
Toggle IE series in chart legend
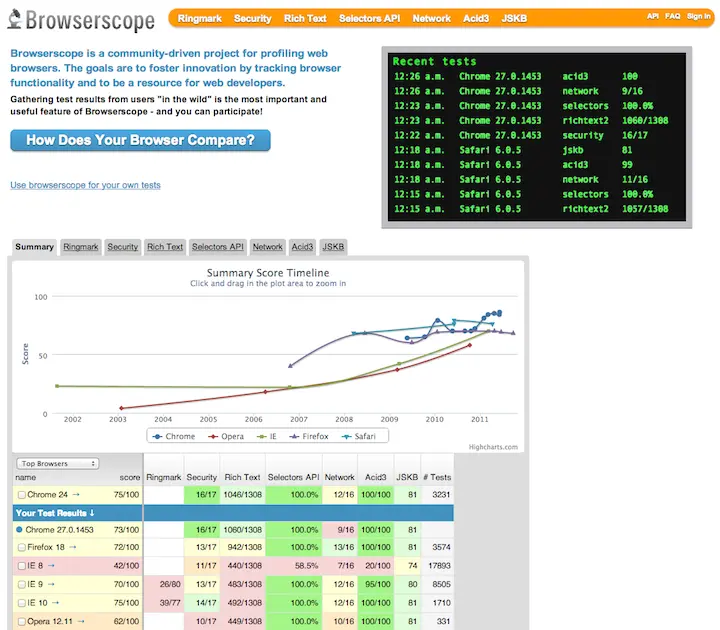point(267,436)
